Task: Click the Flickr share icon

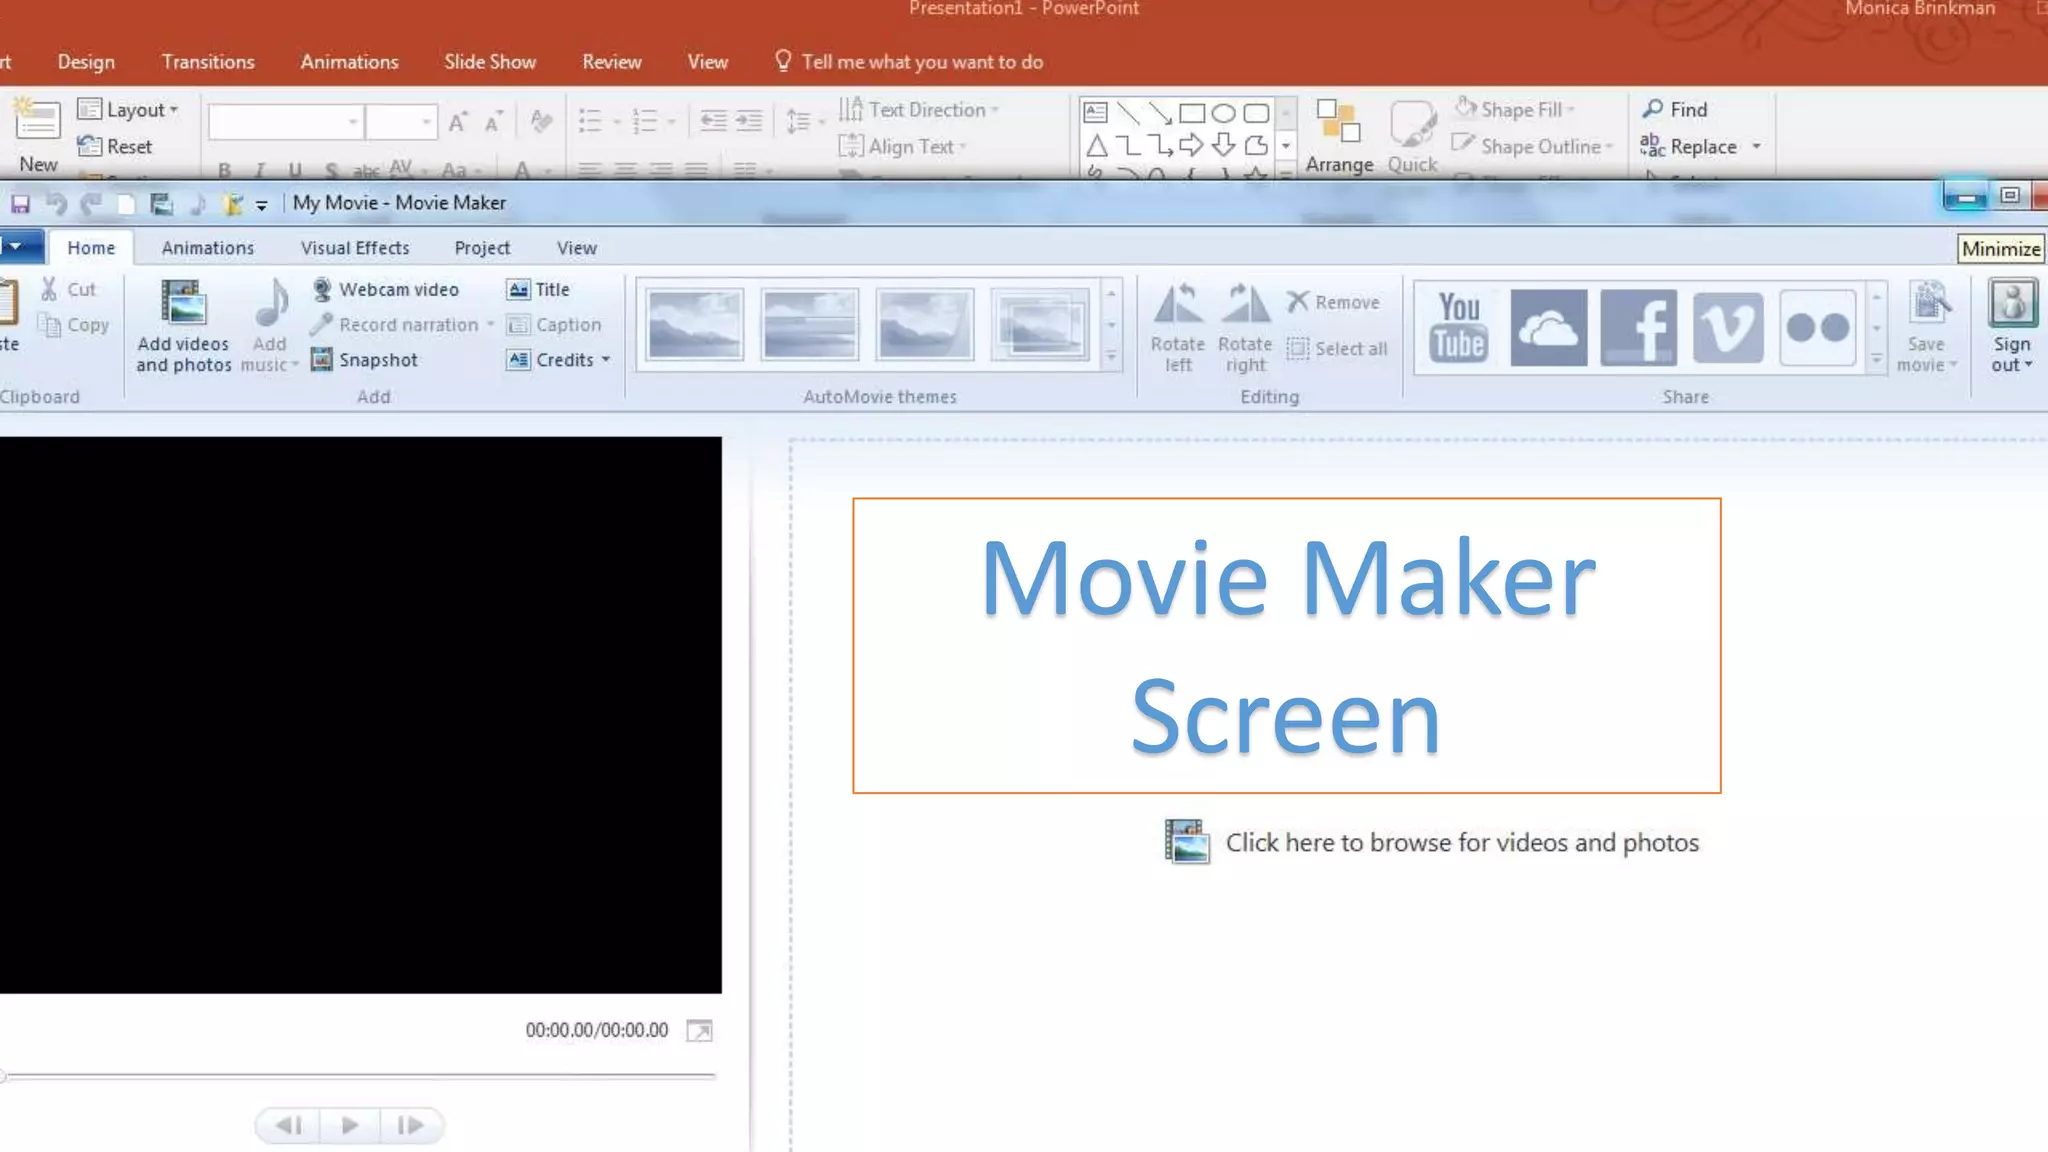Action: click(1817, 327)
